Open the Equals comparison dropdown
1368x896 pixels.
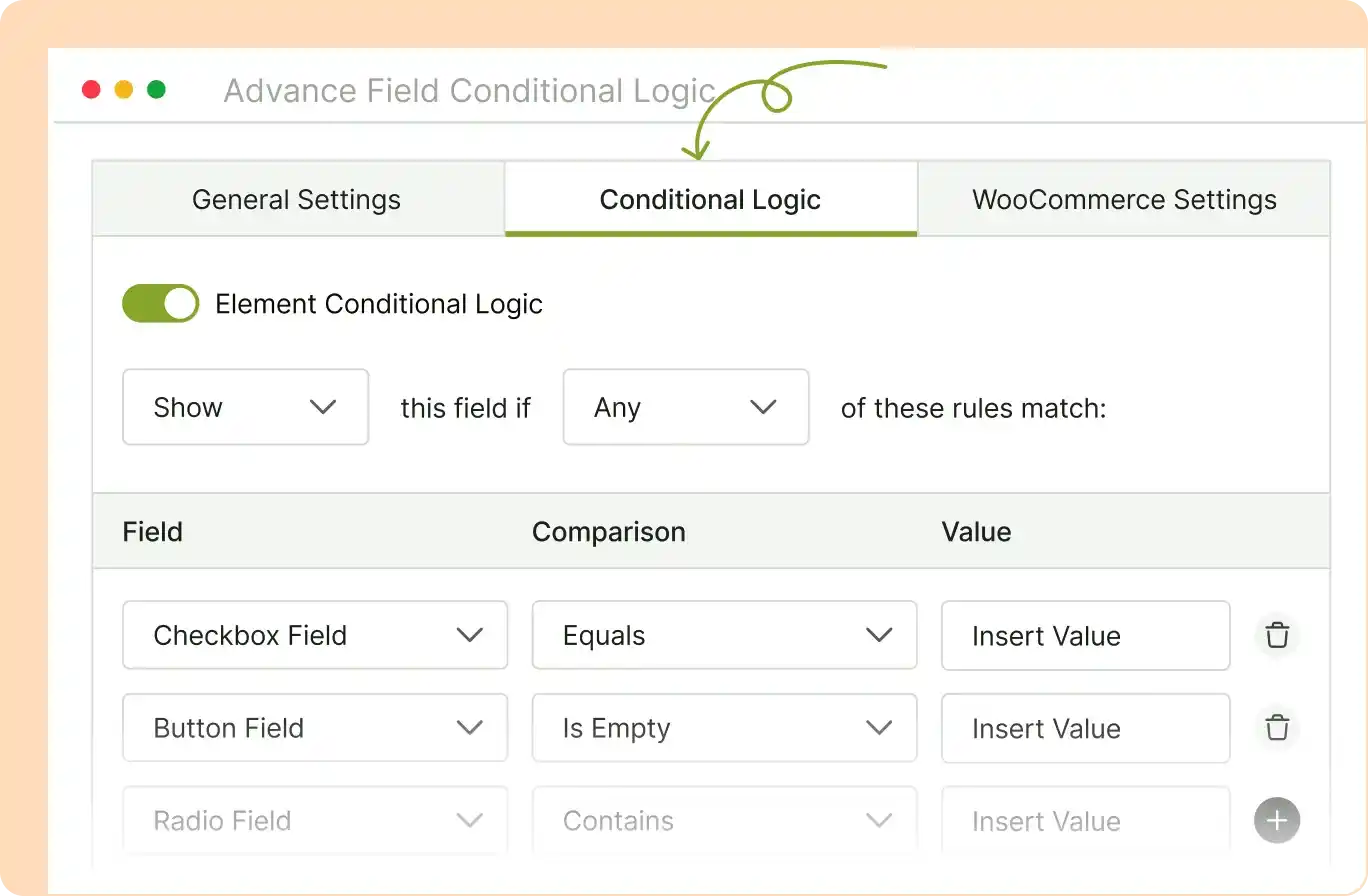point(724,635)
